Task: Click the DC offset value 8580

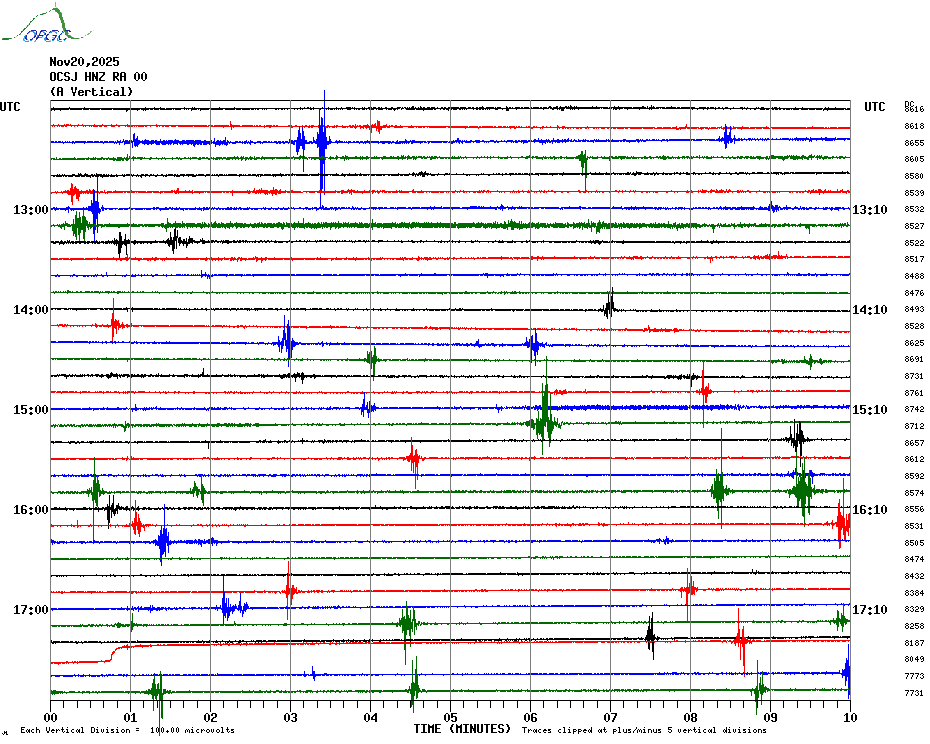Action: click(914, 176)
